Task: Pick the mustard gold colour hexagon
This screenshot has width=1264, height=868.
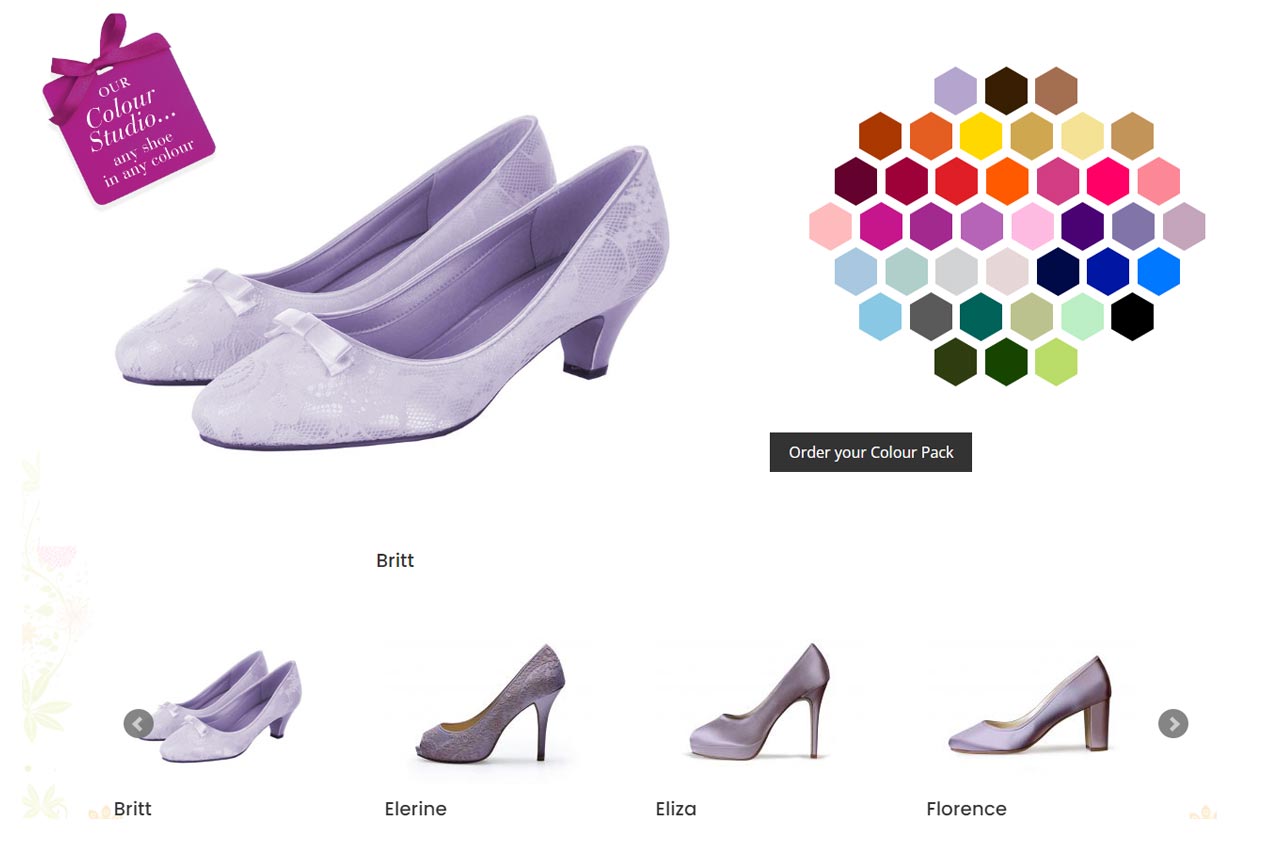Action: coord(1032,136)
